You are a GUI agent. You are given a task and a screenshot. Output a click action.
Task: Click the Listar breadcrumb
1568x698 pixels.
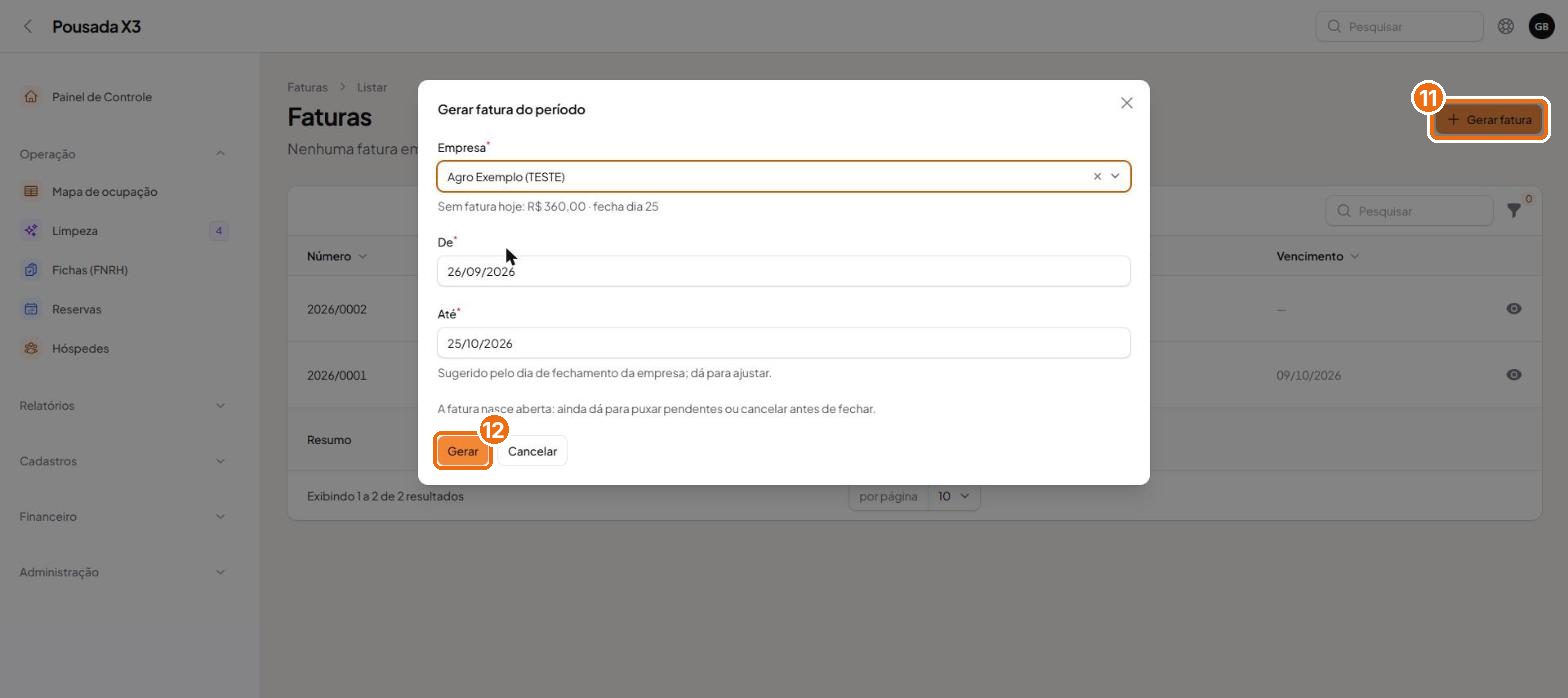(372, 88)
